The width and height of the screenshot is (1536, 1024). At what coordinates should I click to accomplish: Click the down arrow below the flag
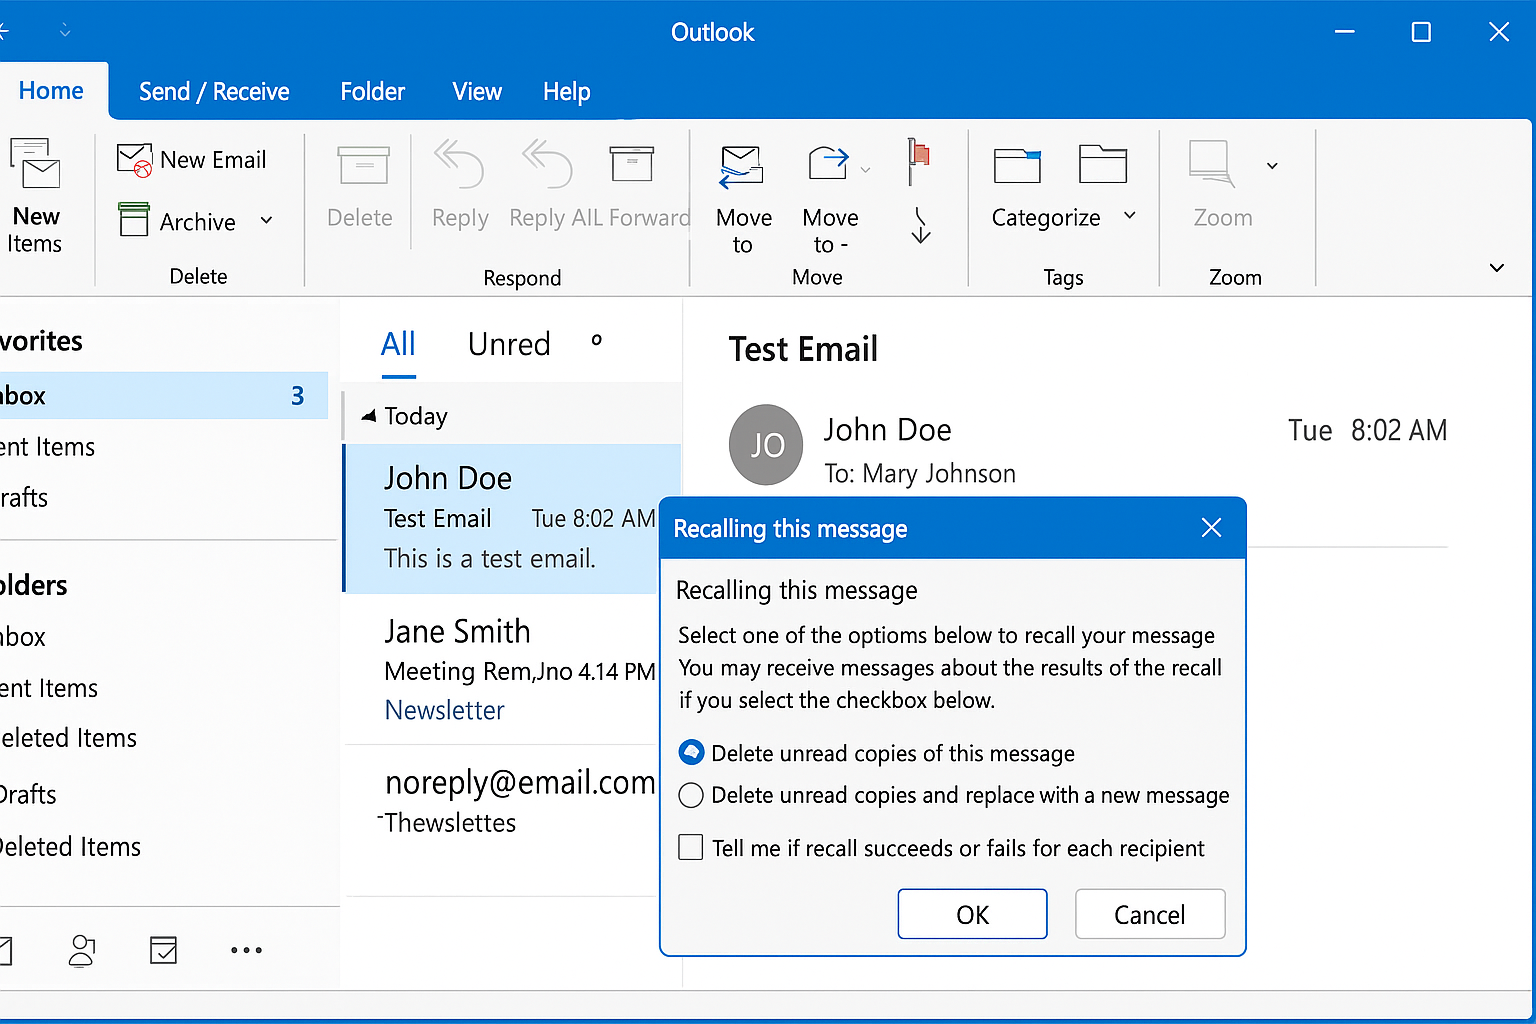point(921,226)
